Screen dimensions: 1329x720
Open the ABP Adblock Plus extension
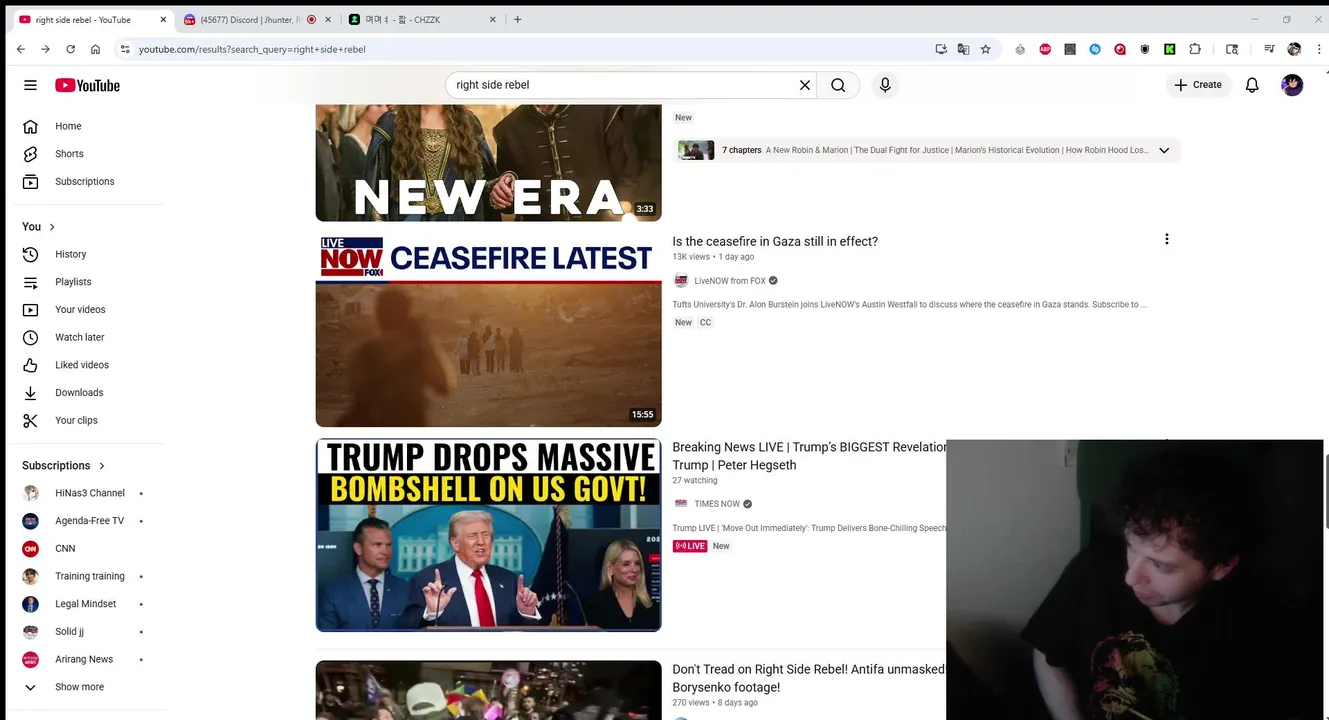[1045, 49]
